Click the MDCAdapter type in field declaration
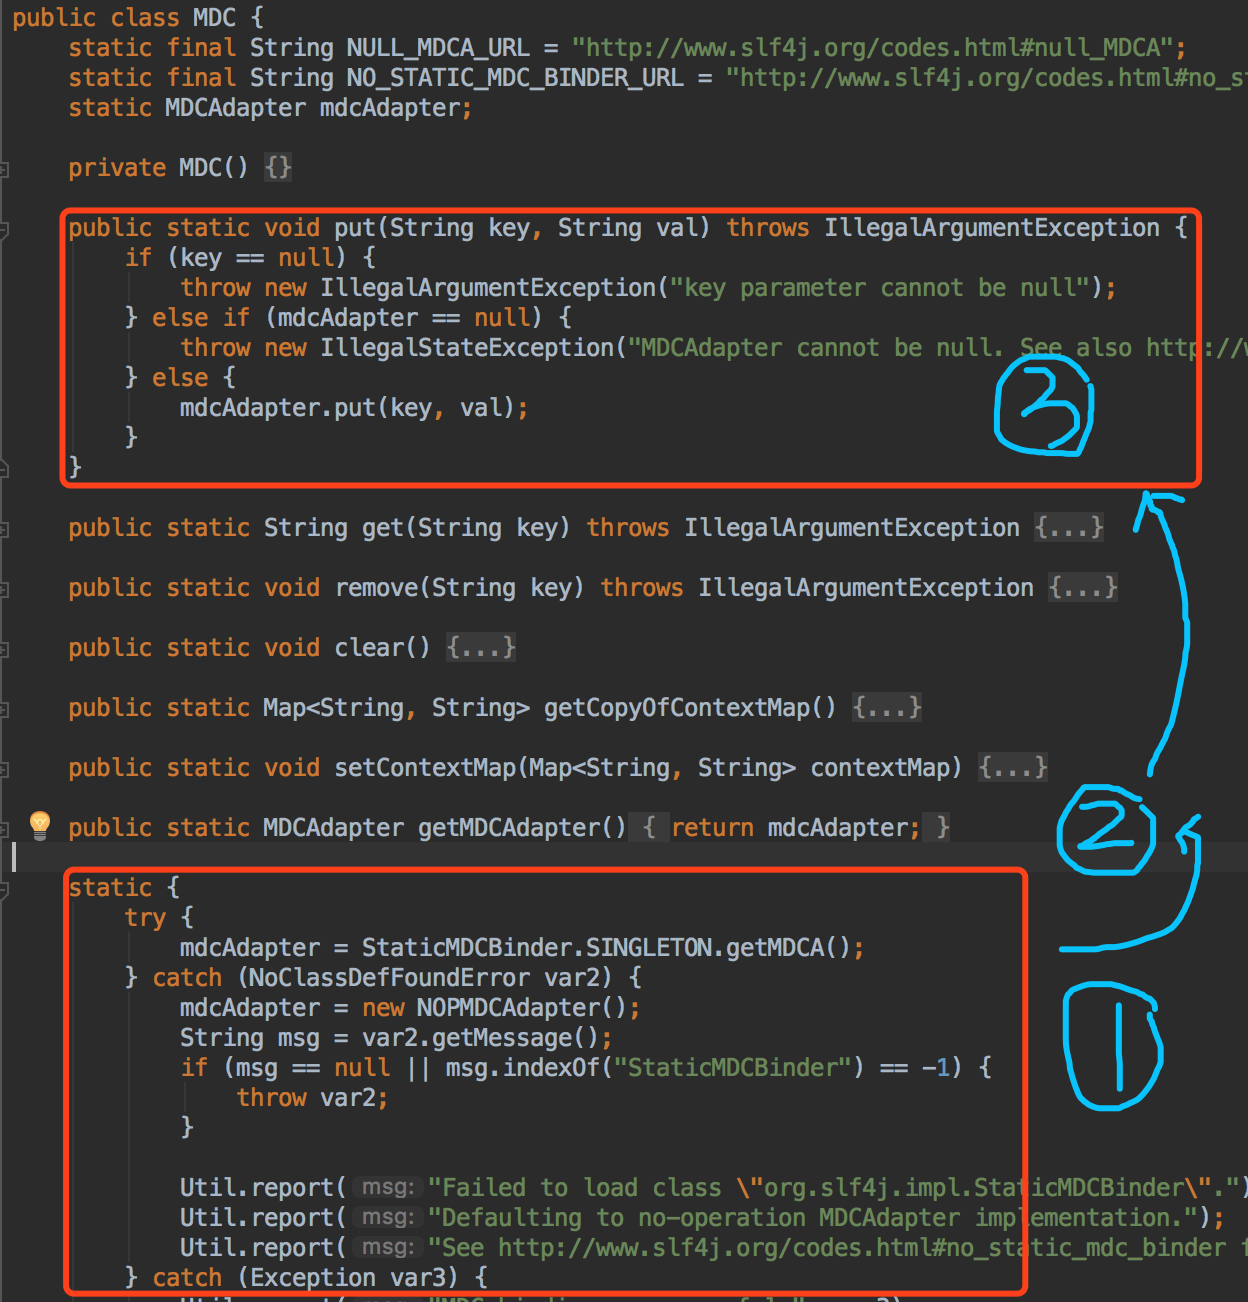The height and width of the screenshot is (1302, 1248). (235, 108)
